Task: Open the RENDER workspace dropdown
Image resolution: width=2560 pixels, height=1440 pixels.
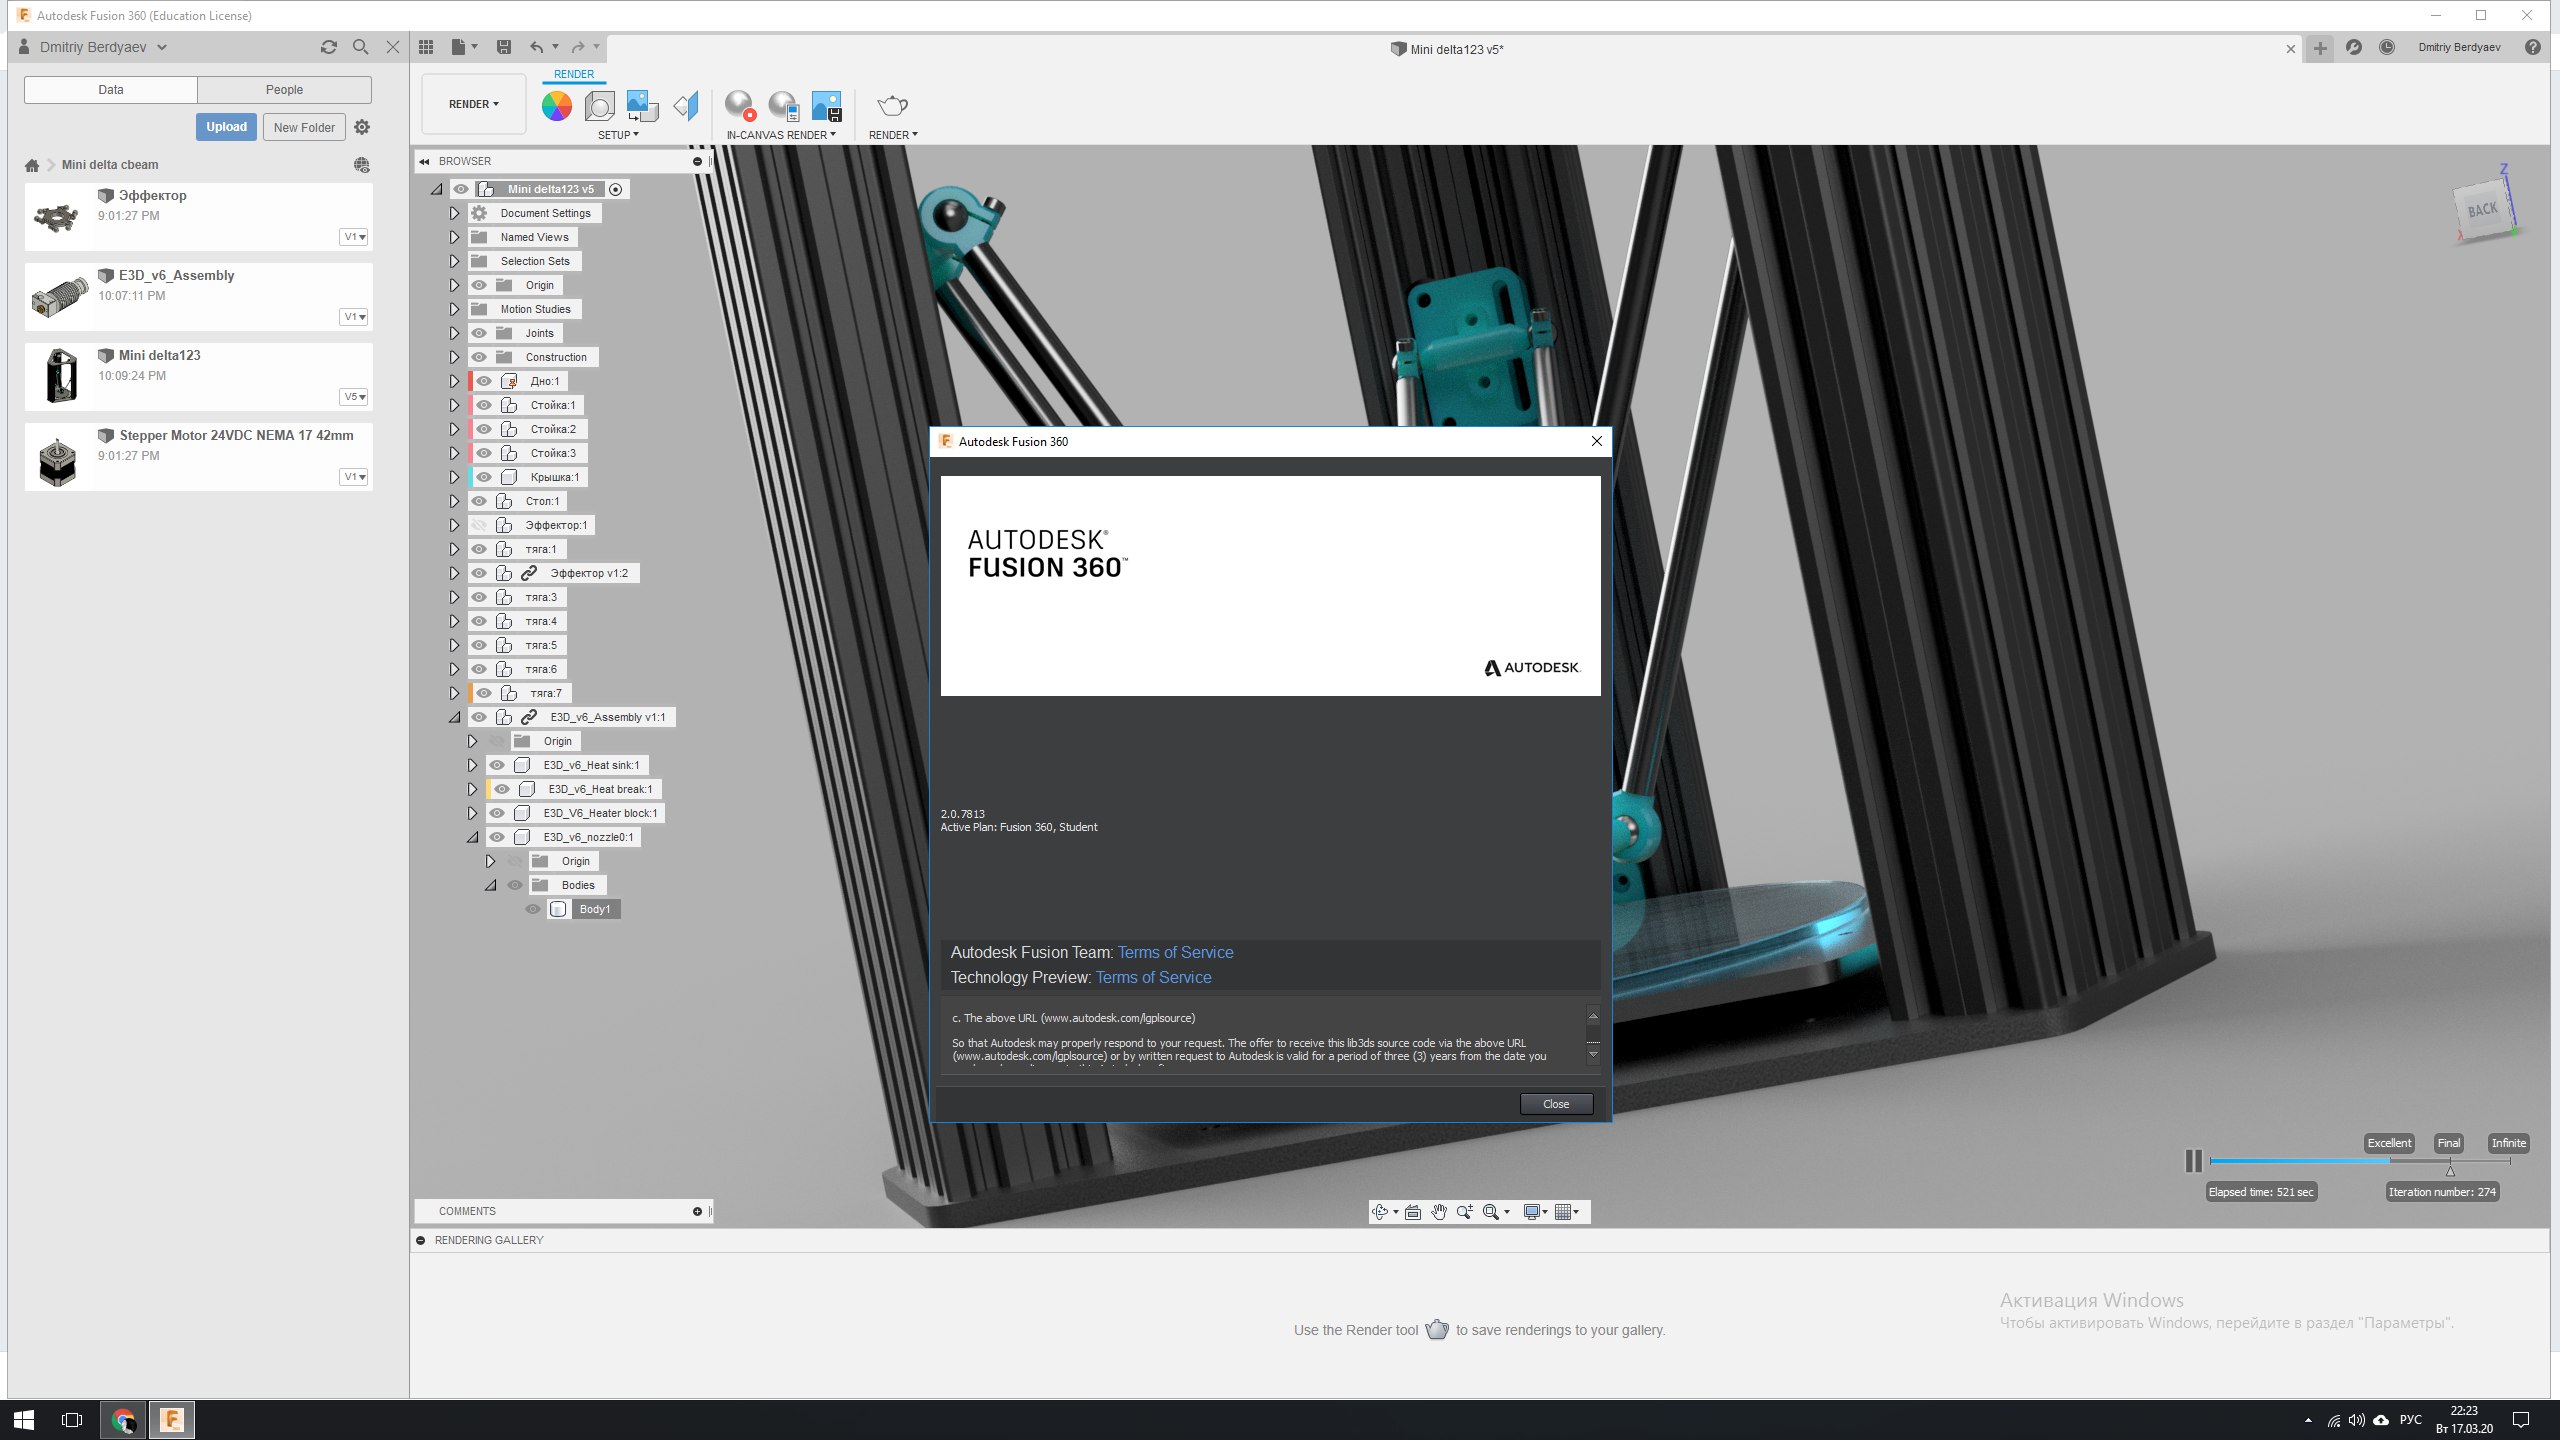Action: coord(473,104)
